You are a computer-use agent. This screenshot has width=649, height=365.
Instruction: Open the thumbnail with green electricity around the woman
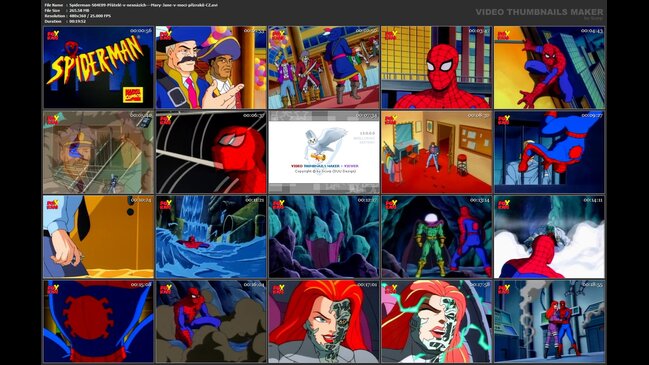pos(436,321)
